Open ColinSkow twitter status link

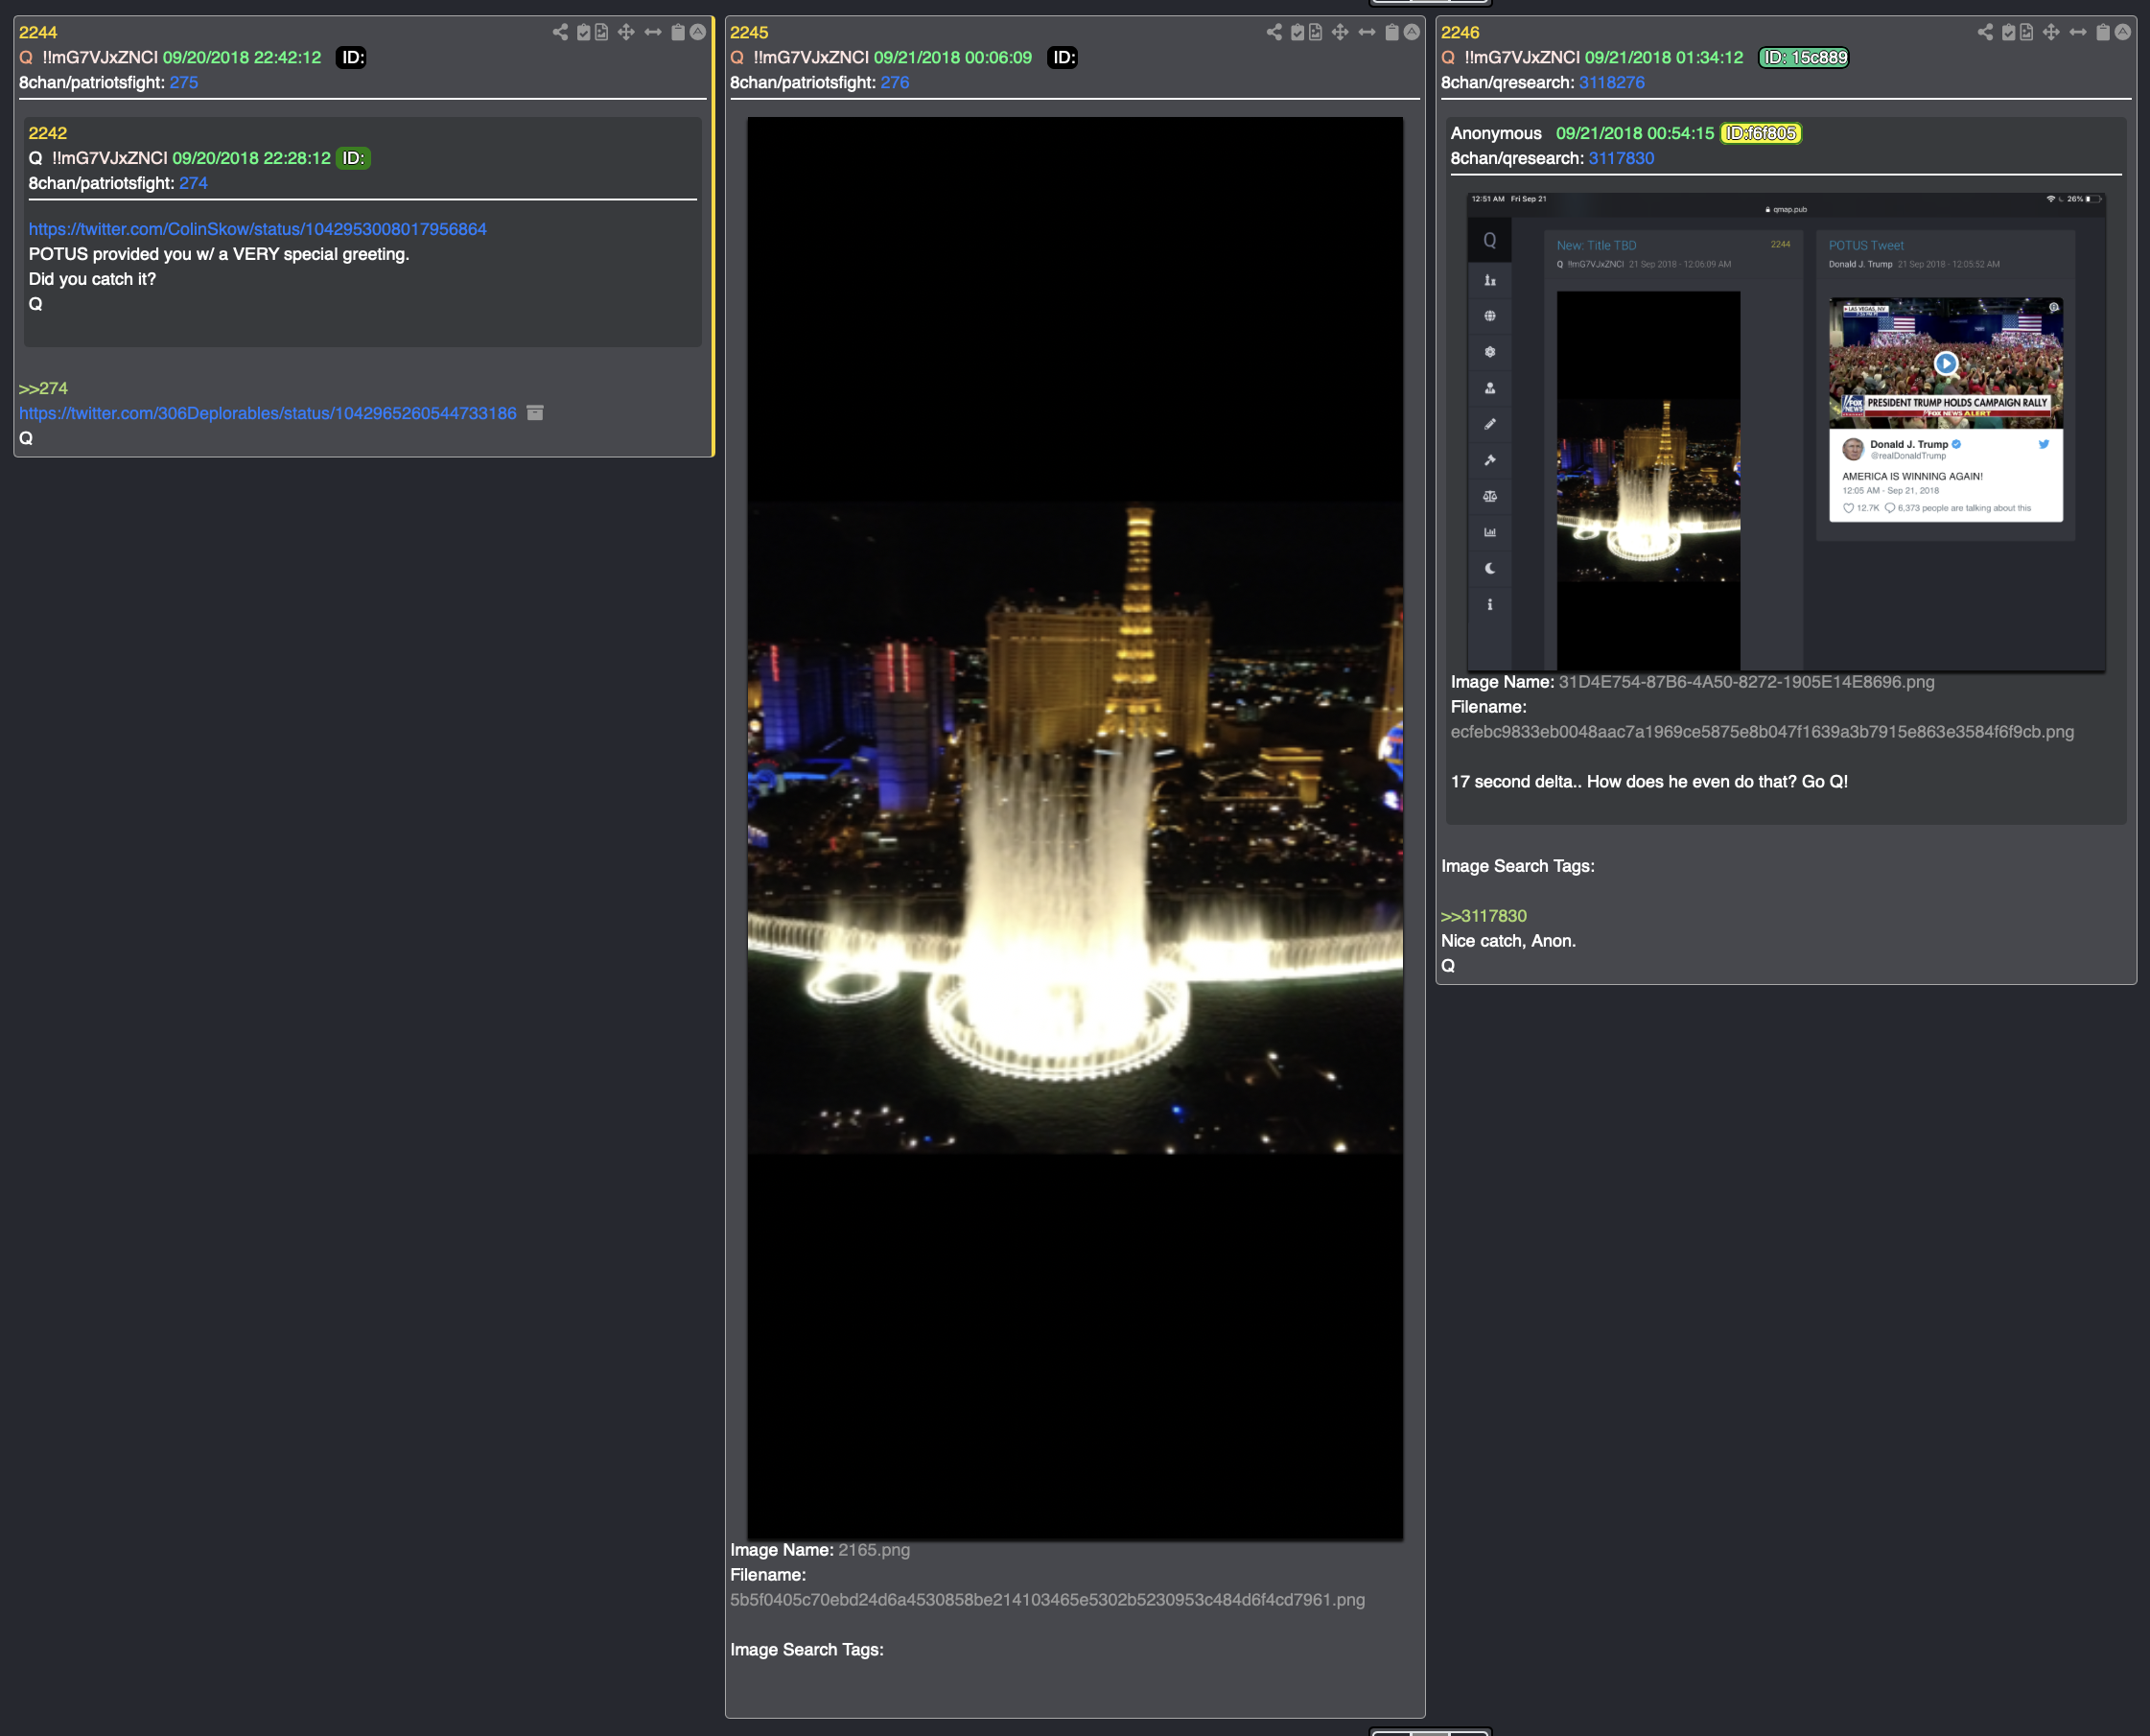(258, 229)
